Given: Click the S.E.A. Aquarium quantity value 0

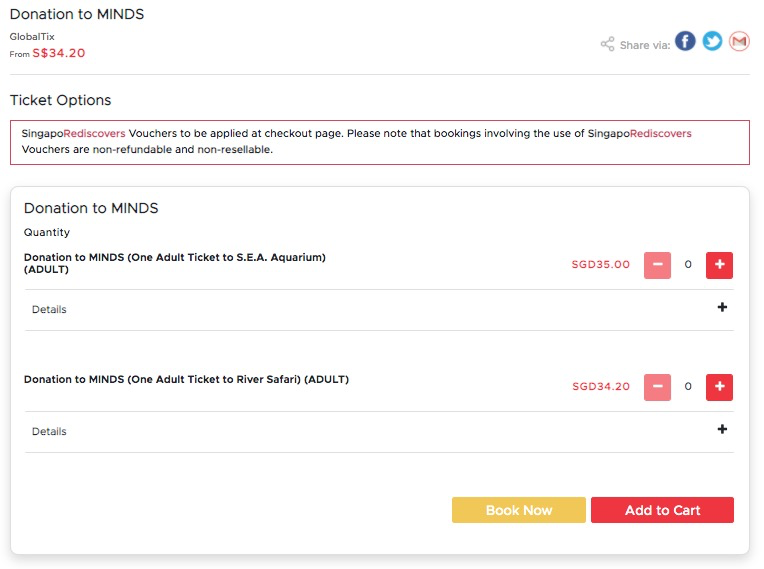Looking at the screenshot, I should click(x=688, y=265).
